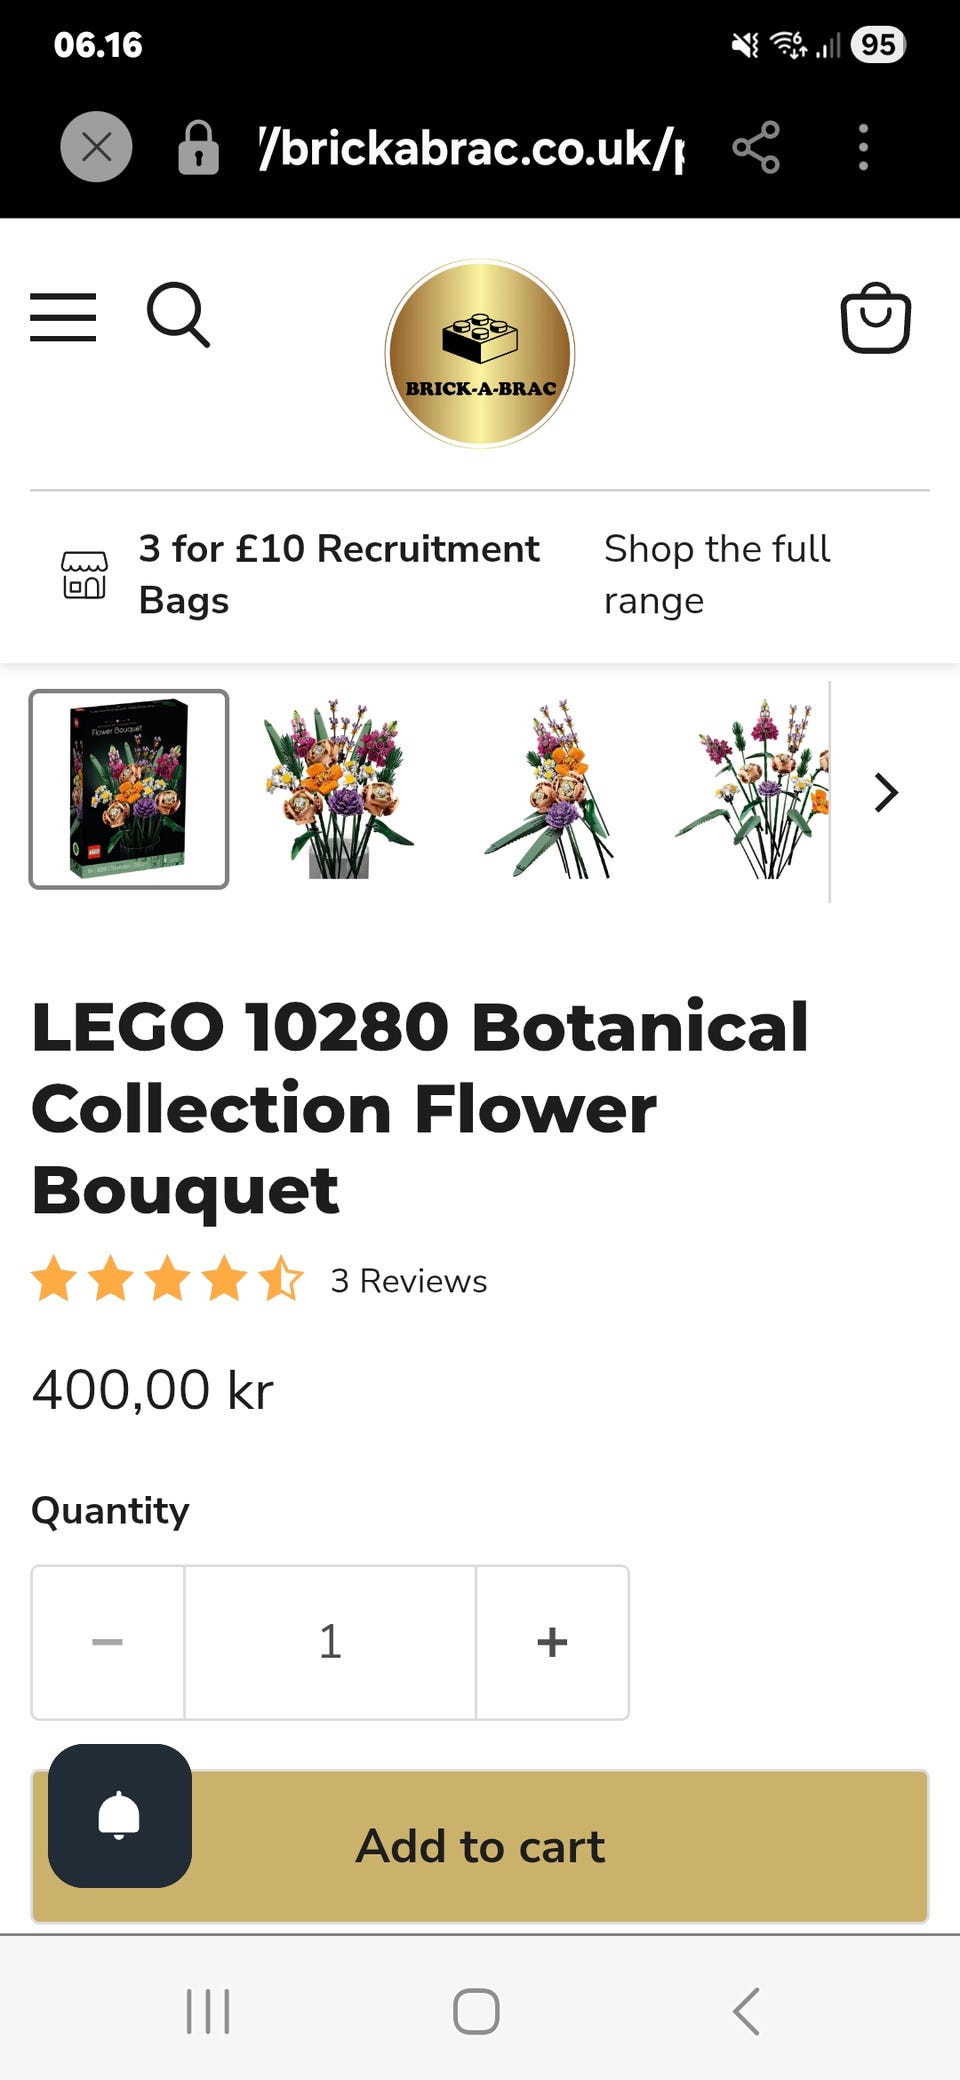Tap the padlock site security icon

pos(198,148)
